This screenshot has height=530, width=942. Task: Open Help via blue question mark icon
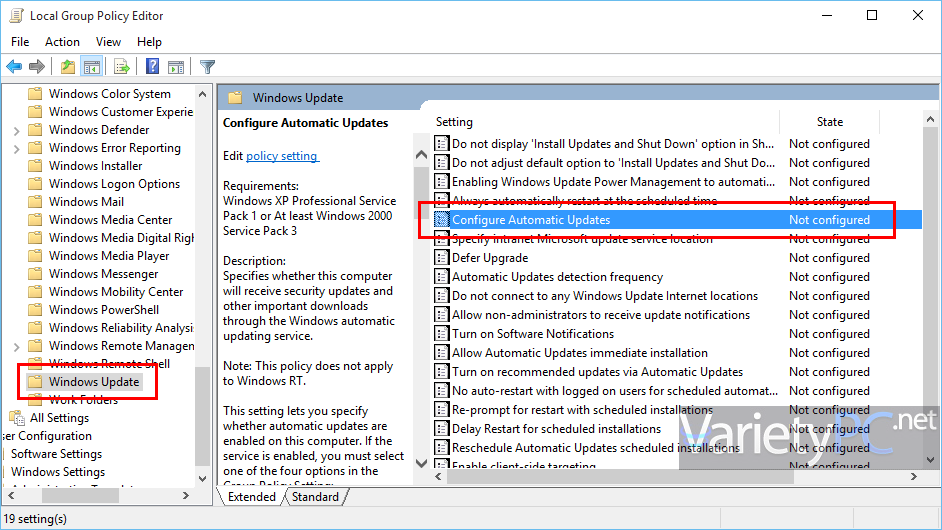[153, 67]
